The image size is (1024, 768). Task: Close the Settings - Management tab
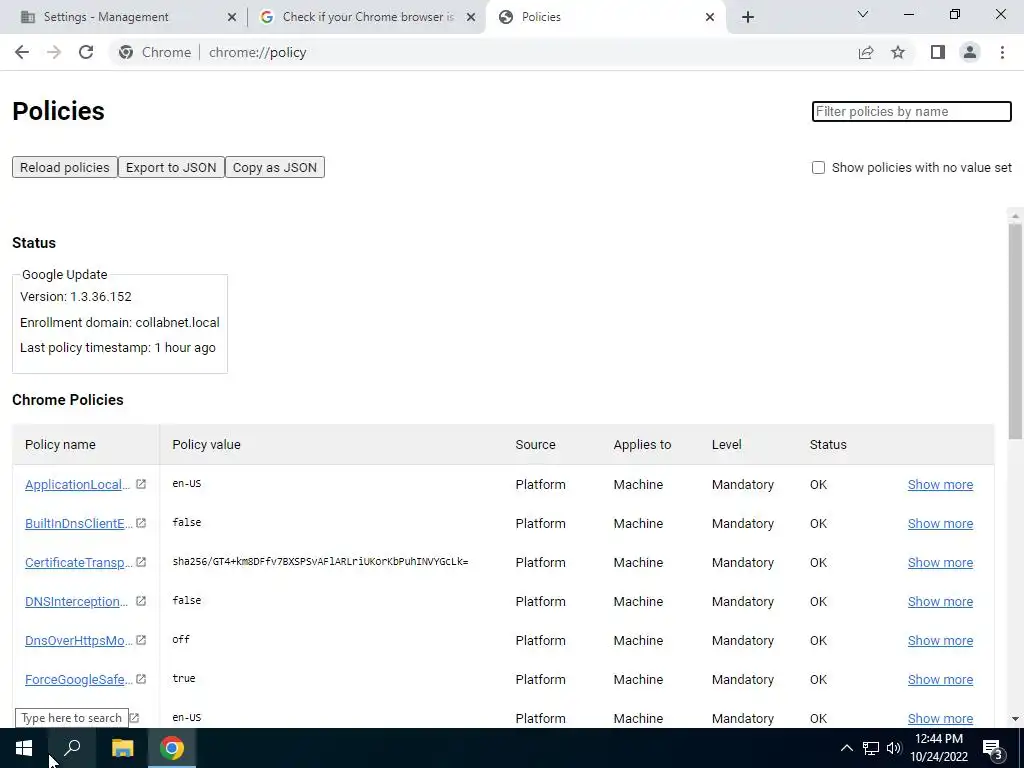(232, 17)
